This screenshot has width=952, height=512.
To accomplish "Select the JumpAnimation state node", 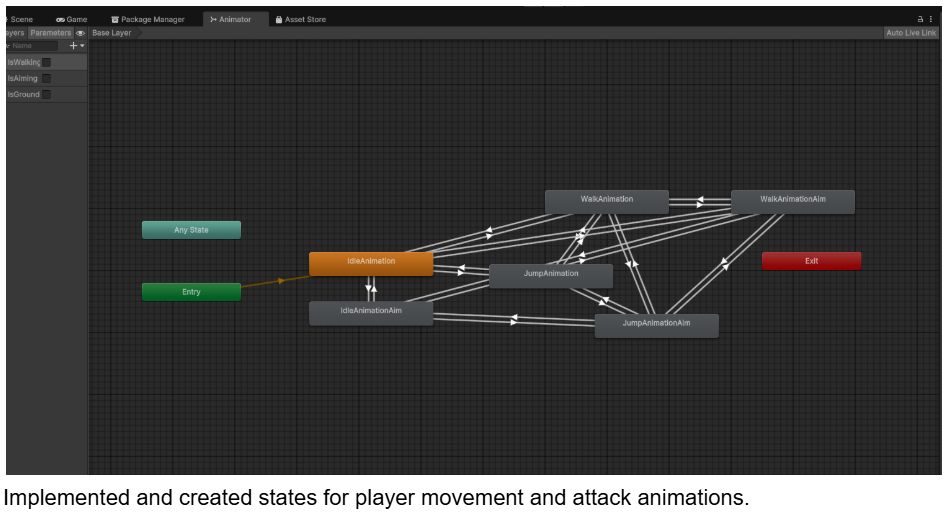I will 551,276.
